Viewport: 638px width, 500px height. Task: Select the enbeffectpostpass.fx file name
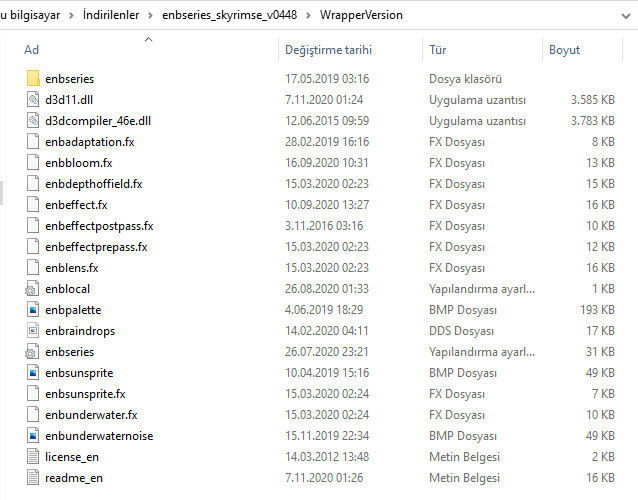pyautogui.click(x=99, y=226)
